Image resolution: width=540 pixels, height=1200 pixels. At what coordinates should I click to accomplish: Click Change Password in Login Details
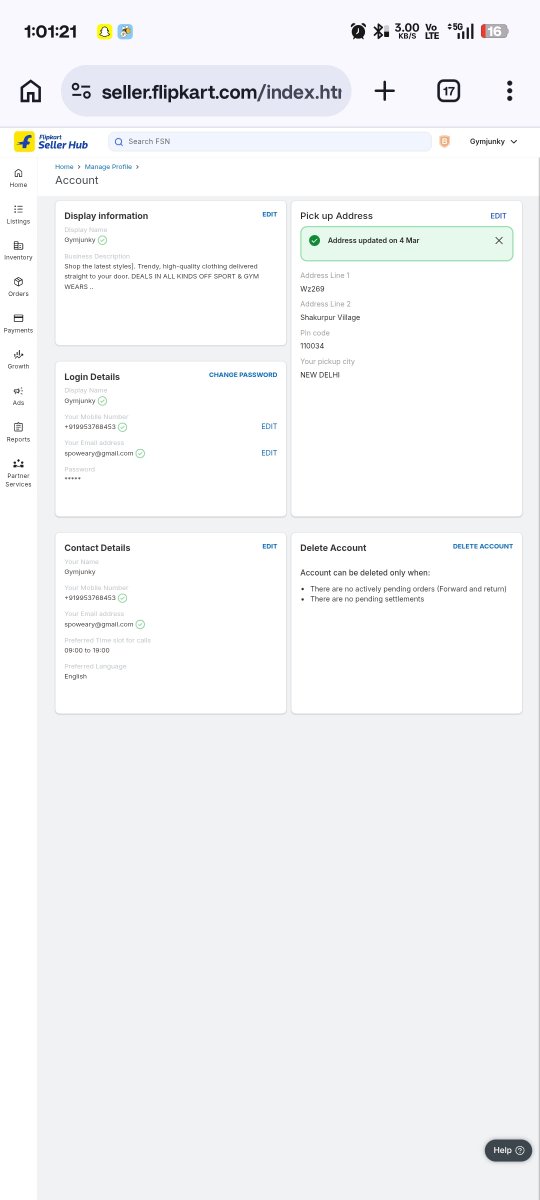point(243,375)
